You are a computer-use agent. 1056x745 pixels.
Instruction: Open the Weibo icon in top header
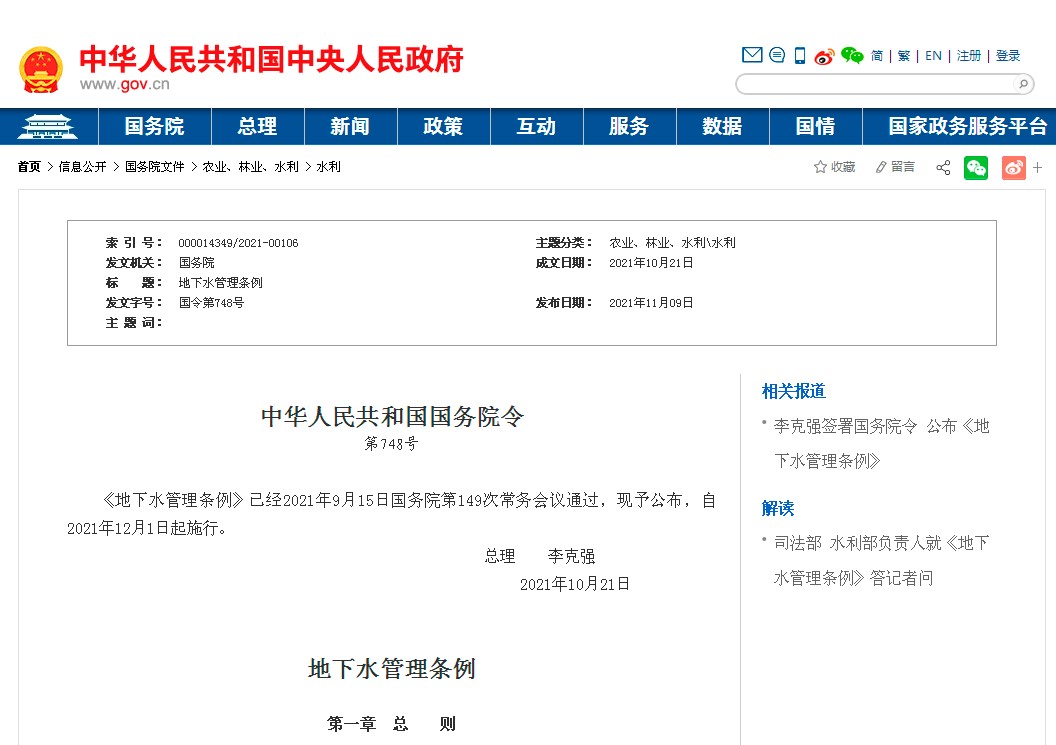coord(824,56)
